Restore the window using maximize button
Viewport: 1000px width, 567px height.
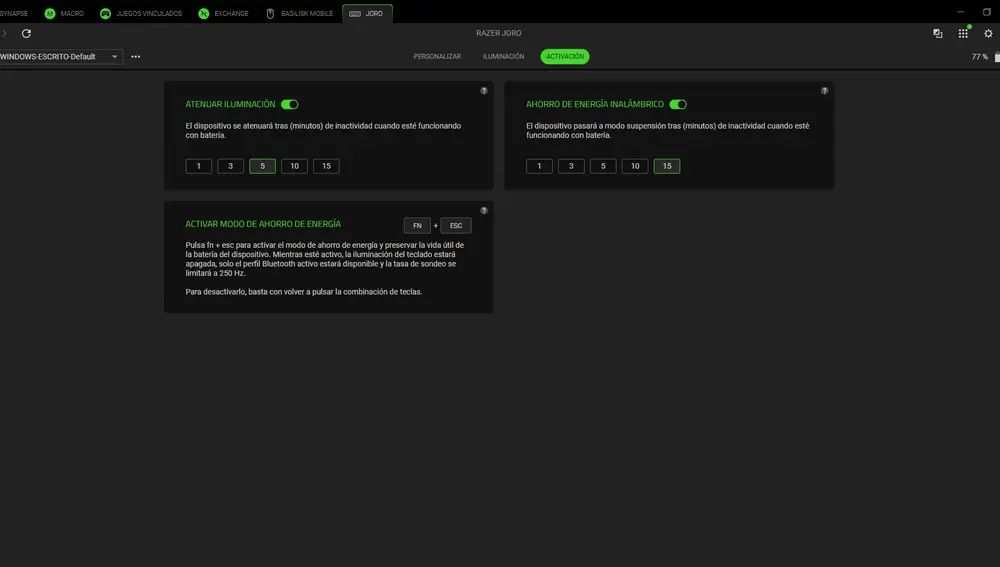click(x=987, y=12)
